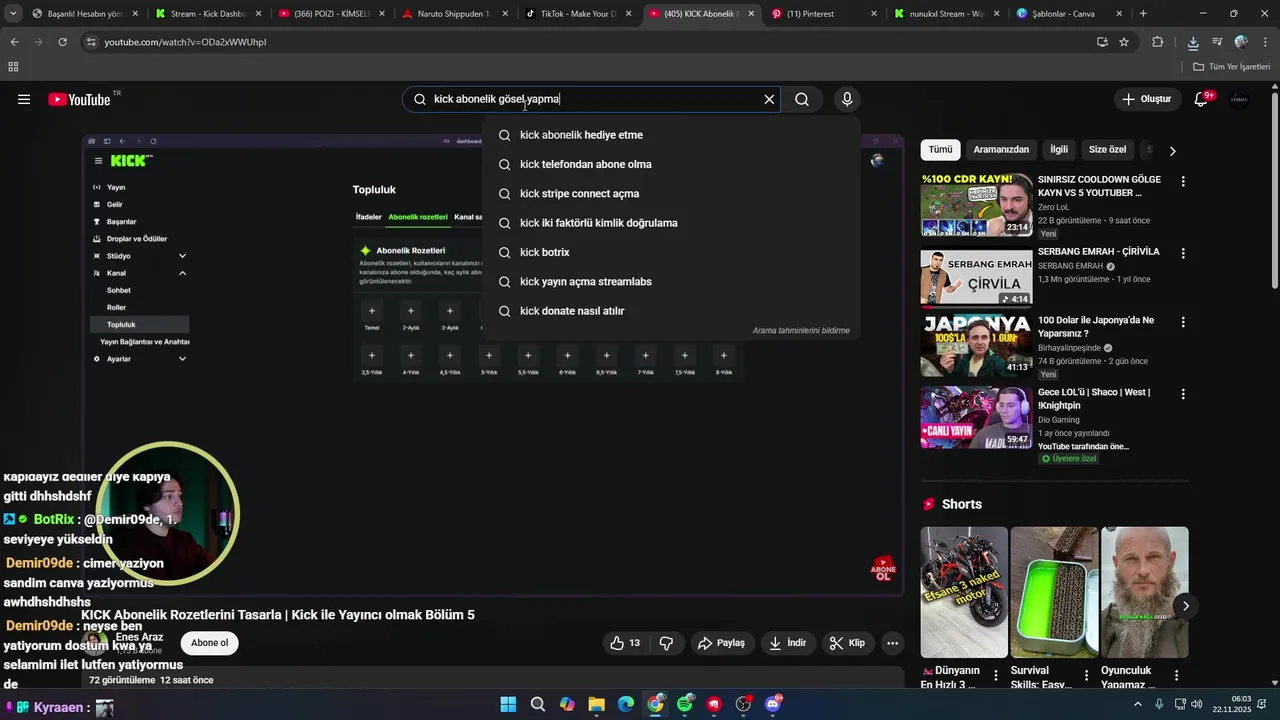Open the Efsane 3 naked motor Short
Screen dimensions: 1280x720
(x=964, y=592)
